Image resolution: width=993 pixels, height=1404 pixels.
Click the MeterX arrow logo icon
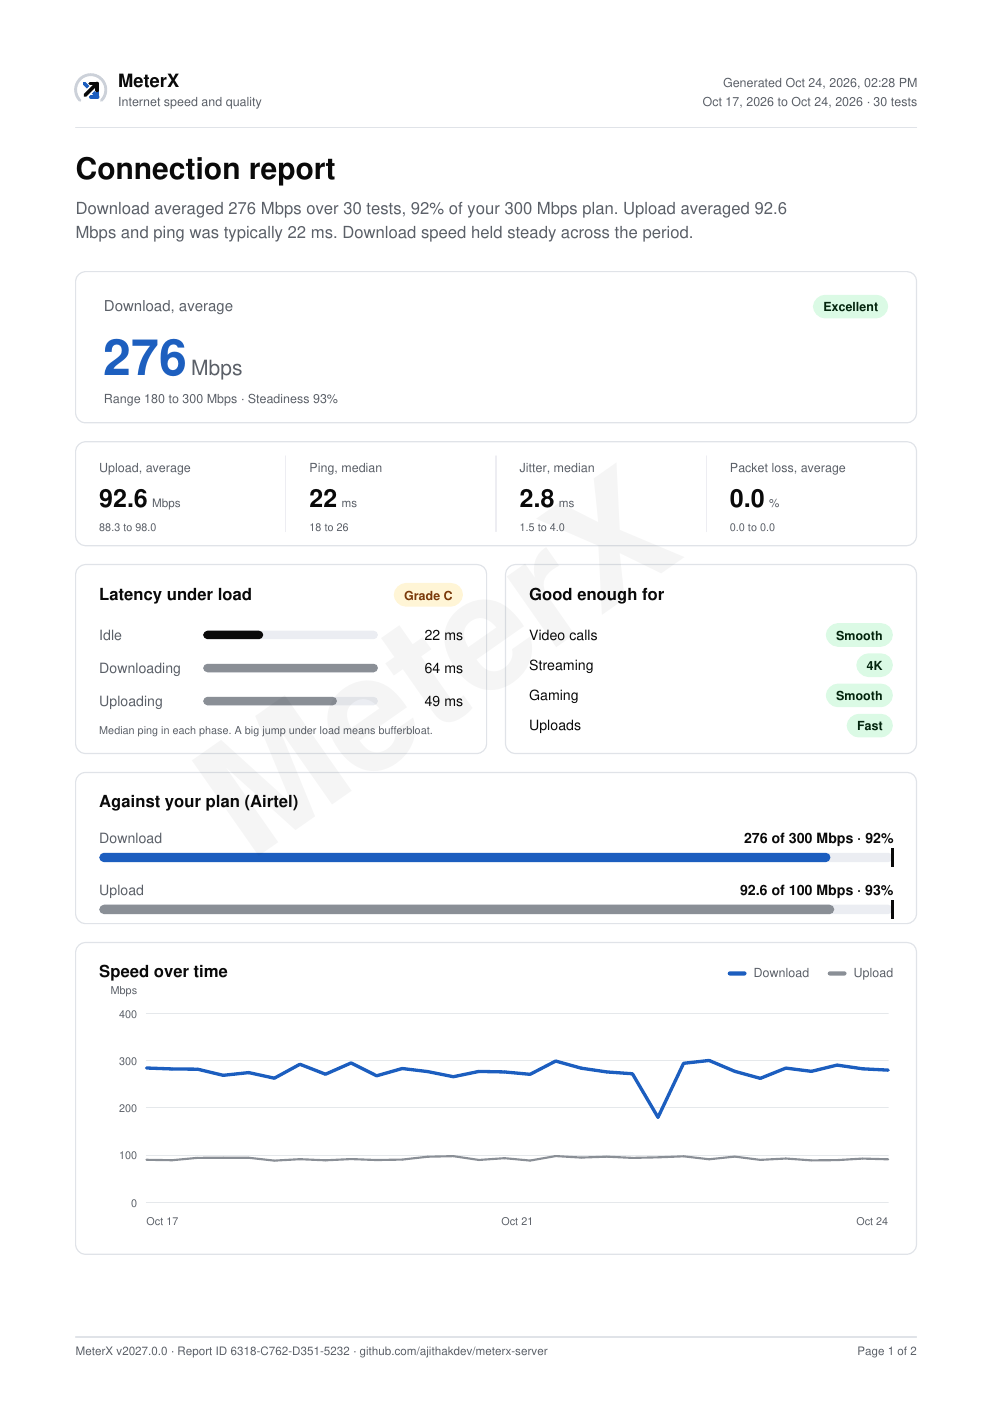(91, 89)
